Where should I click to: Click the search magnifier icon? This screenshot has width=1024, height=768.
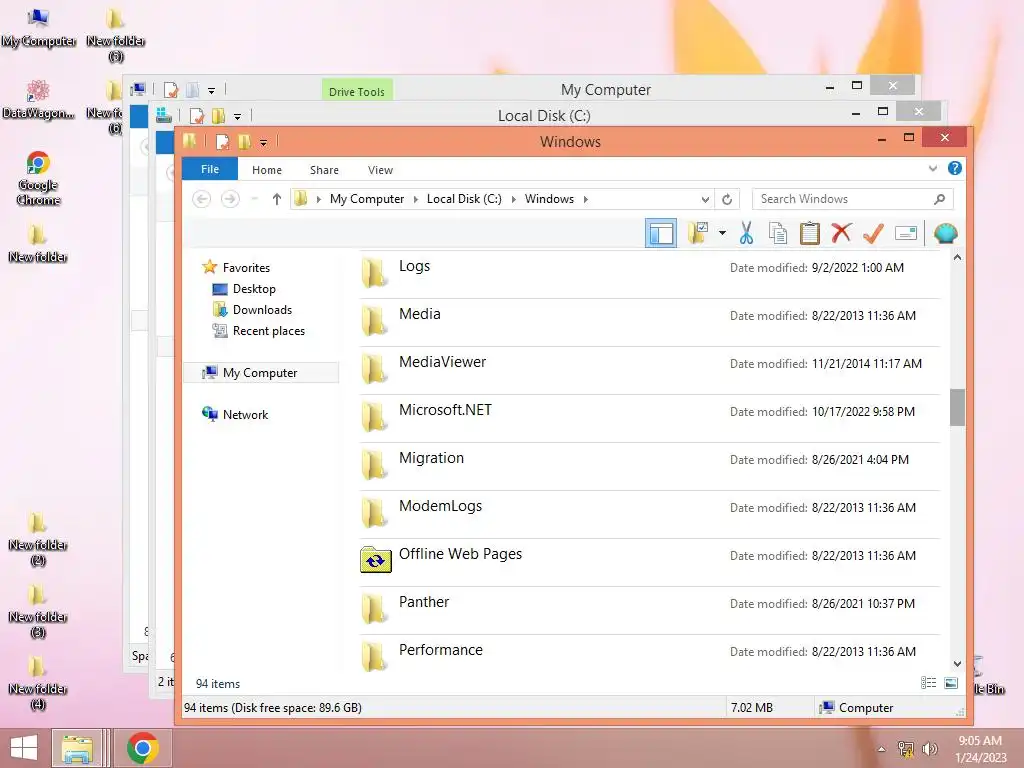point(940,199)
